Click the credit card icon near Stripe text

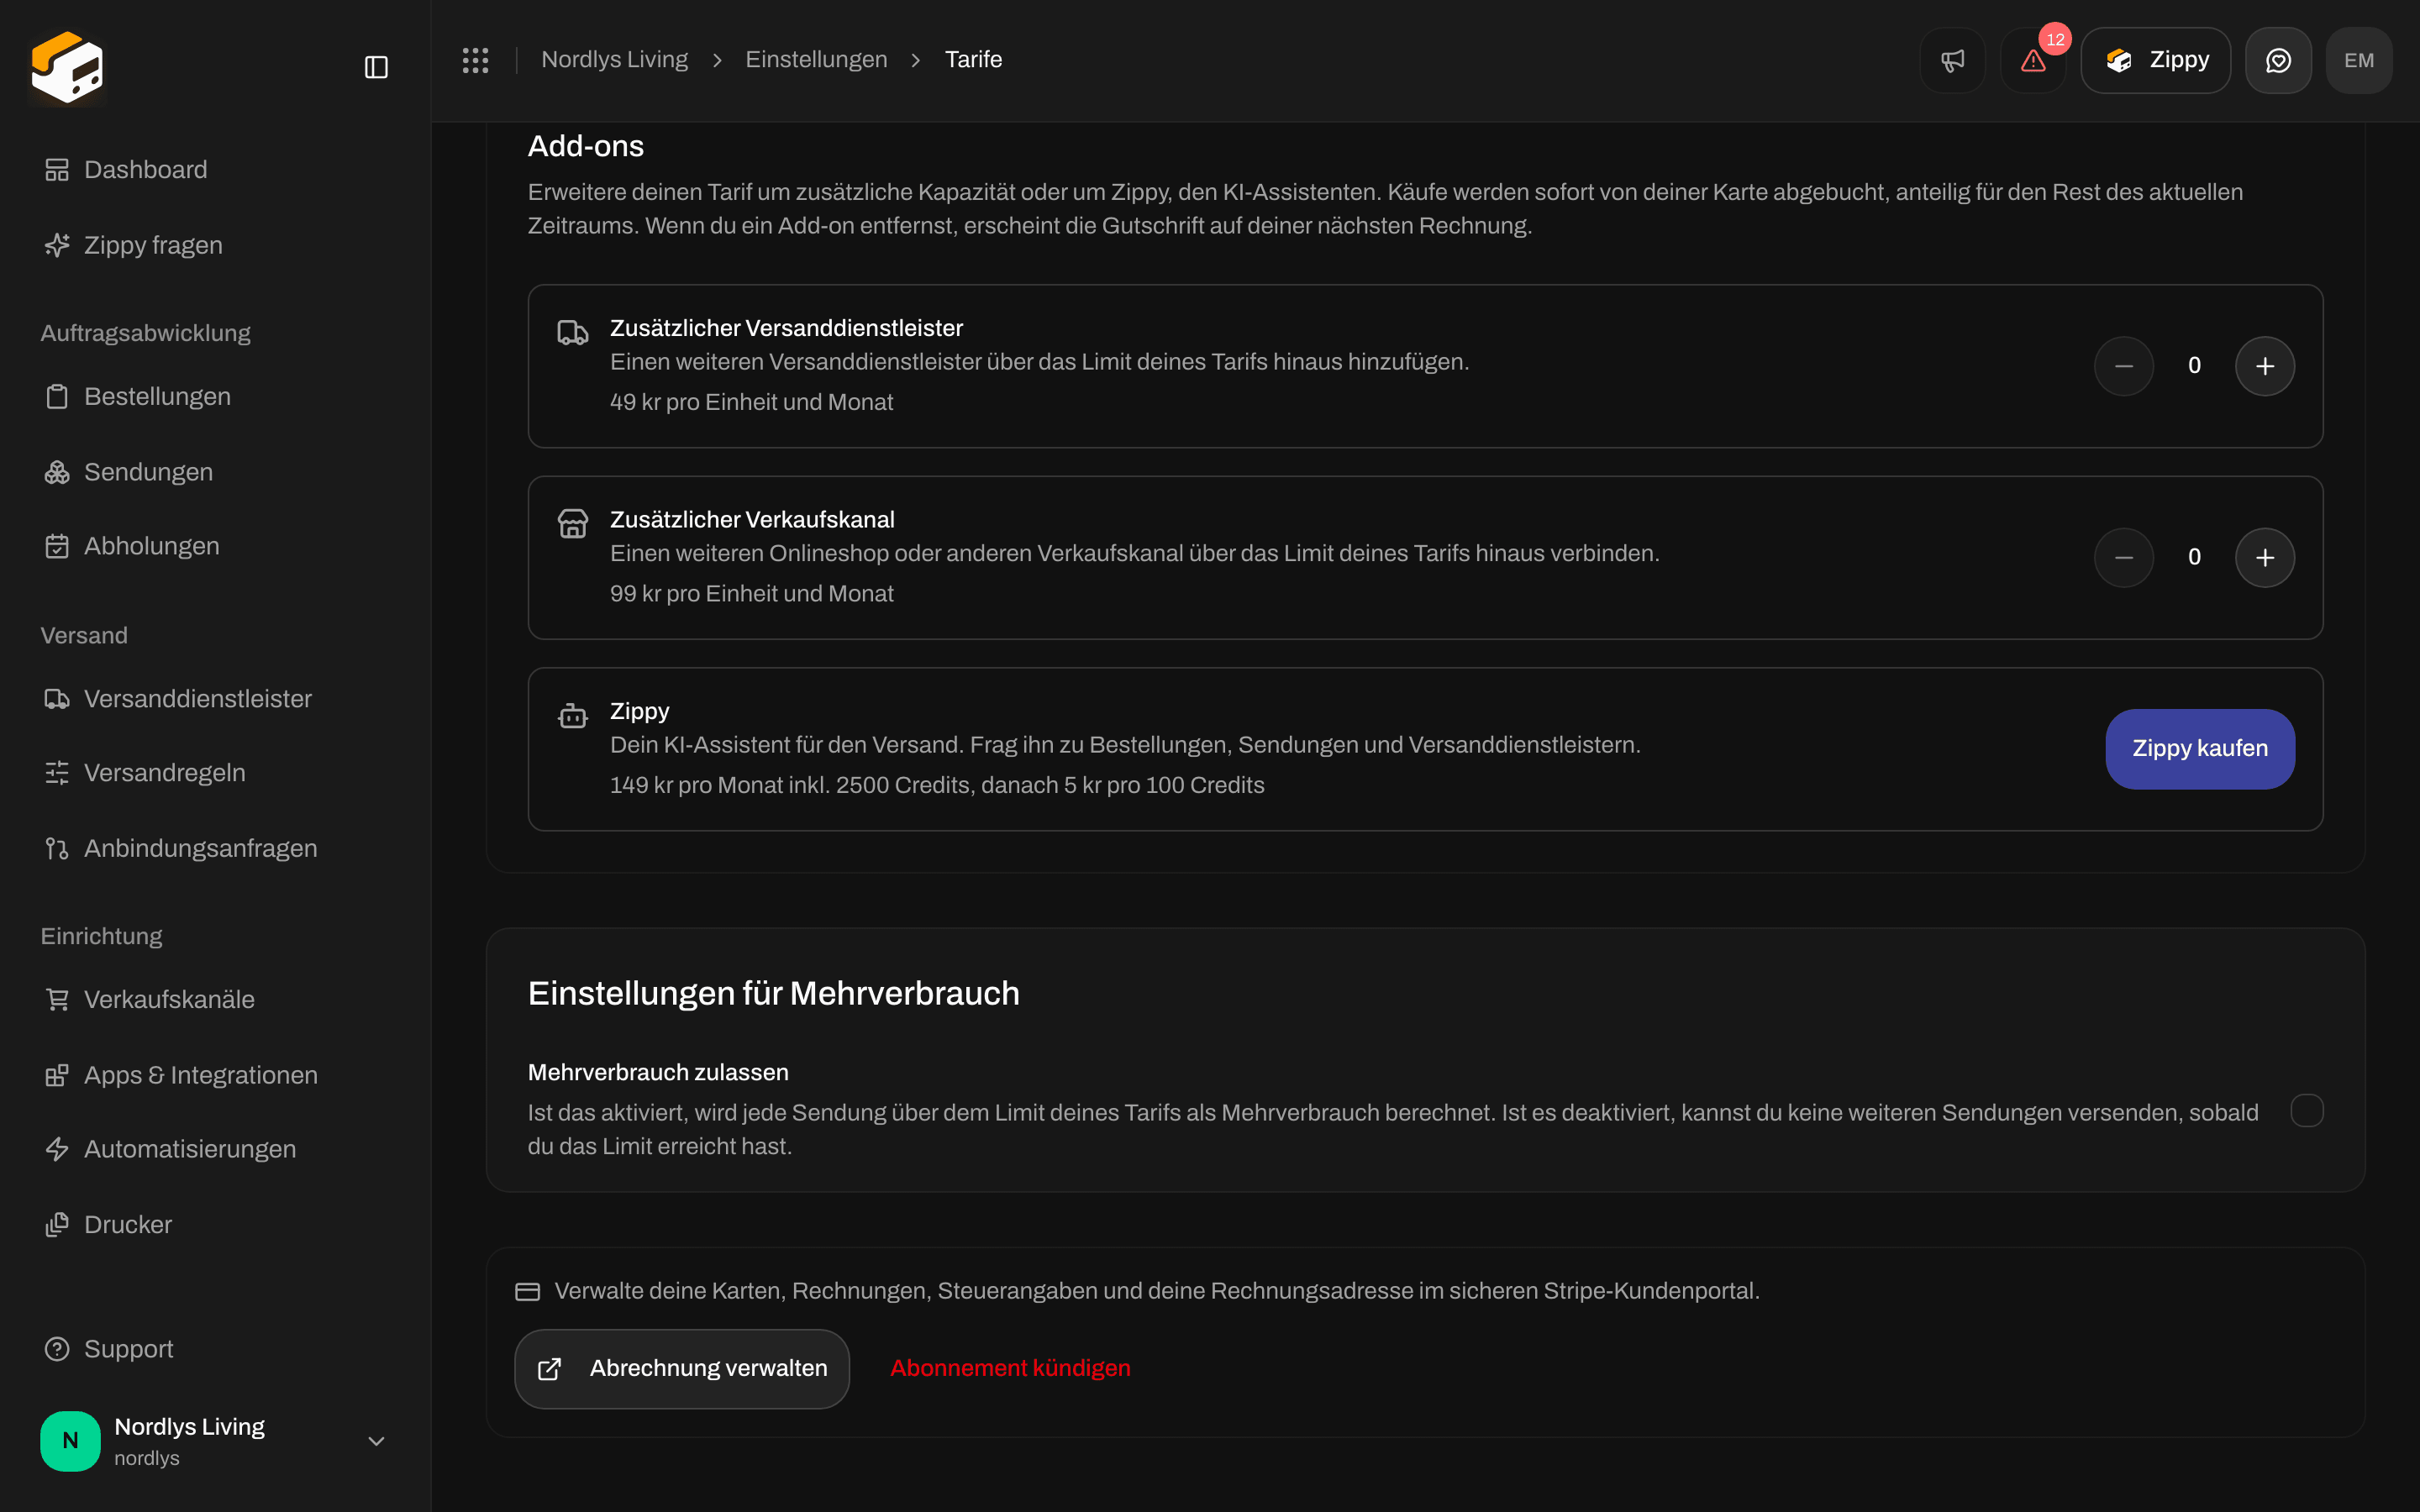pyautogui.click(x=527, y=1292)
